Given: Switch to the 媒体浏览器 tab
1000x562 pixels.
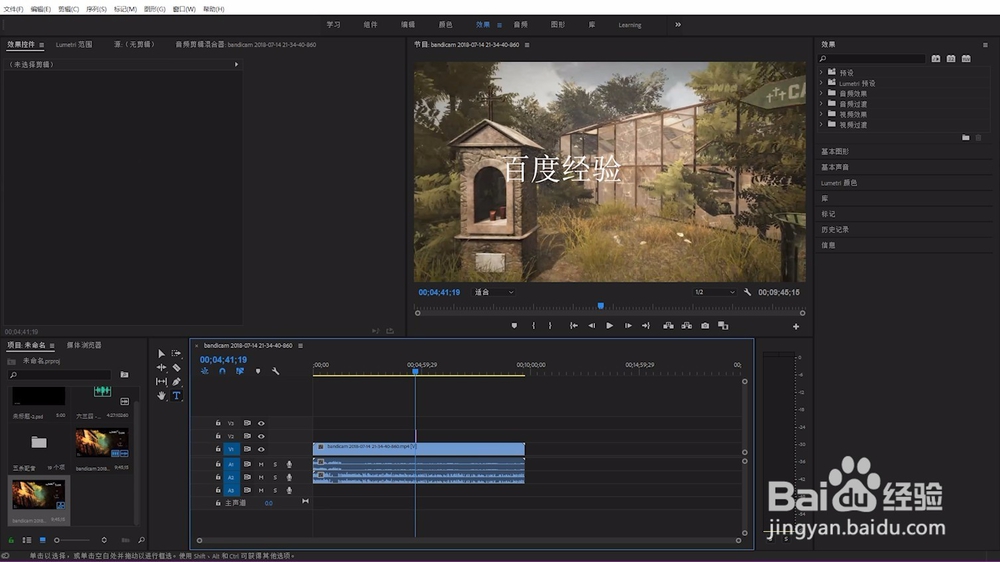Looking at the screenshot, I should pyautogui.click(x=84, y=345).
